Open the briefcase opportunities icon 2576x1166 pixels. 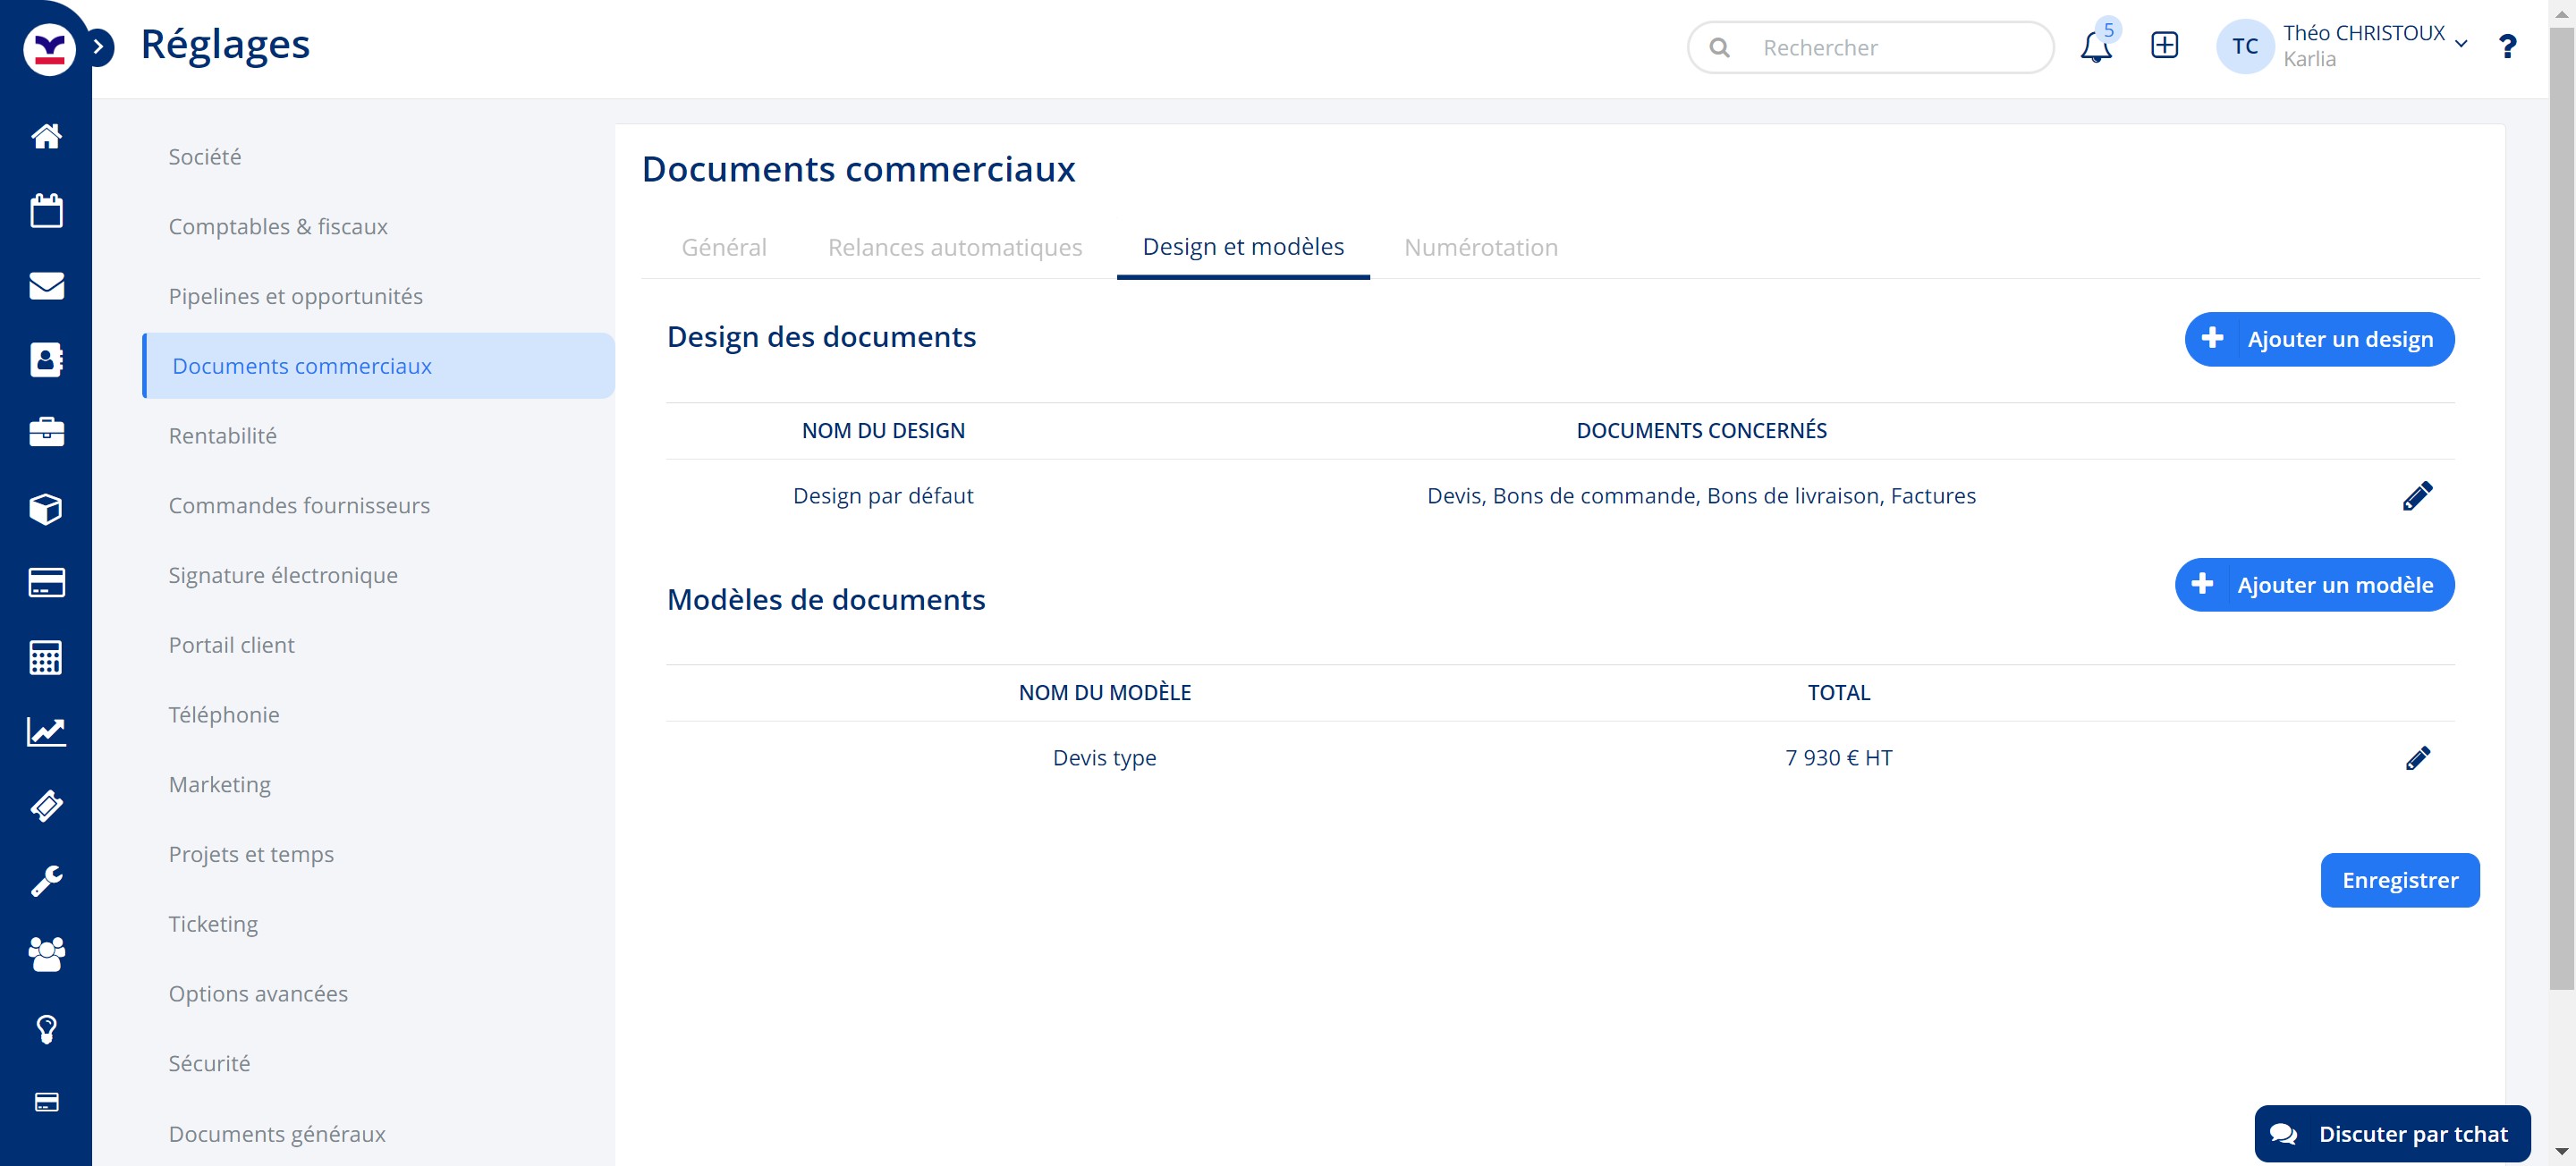(46, 433)
